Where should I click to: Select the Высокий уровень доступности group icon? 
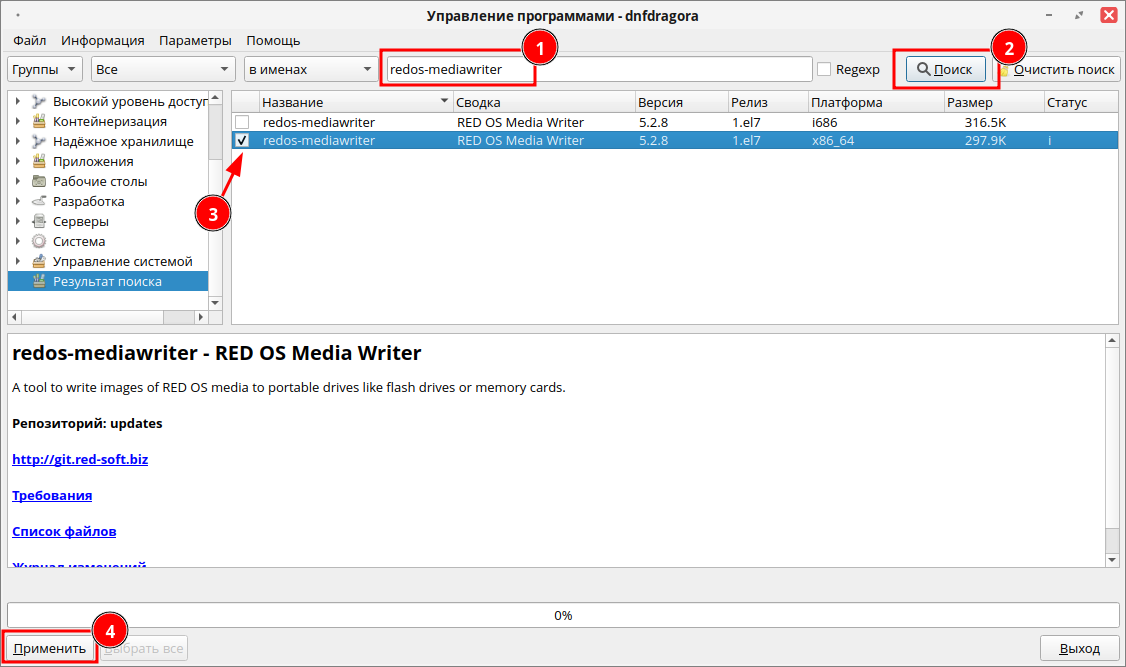[x=39, y=101]
